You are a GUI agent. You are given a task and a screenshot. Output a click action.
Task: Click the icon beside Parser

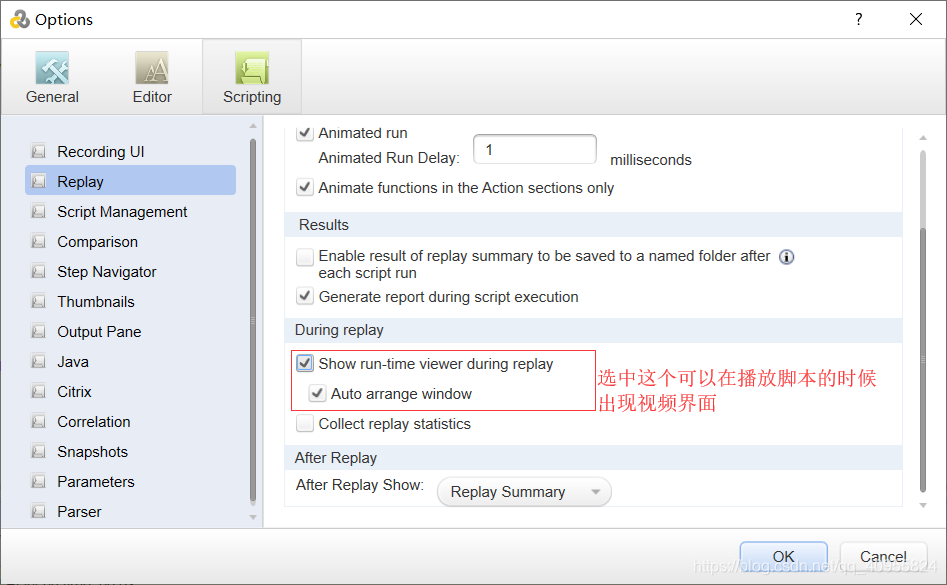click(39, 511)
